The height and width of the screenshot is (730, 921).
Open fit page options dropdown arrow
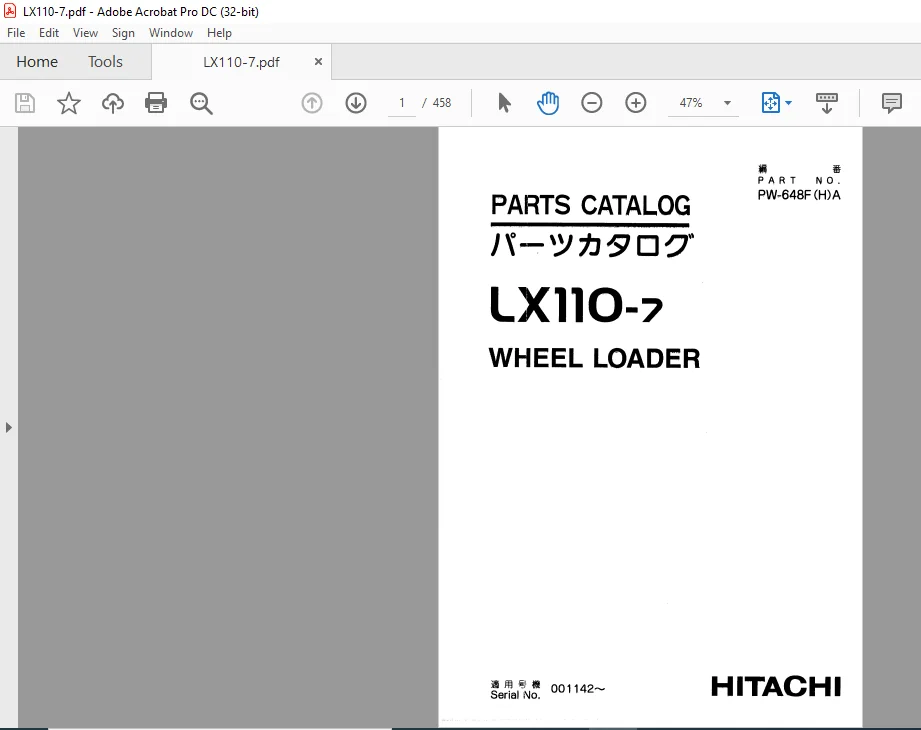click(x=788, y=103)
